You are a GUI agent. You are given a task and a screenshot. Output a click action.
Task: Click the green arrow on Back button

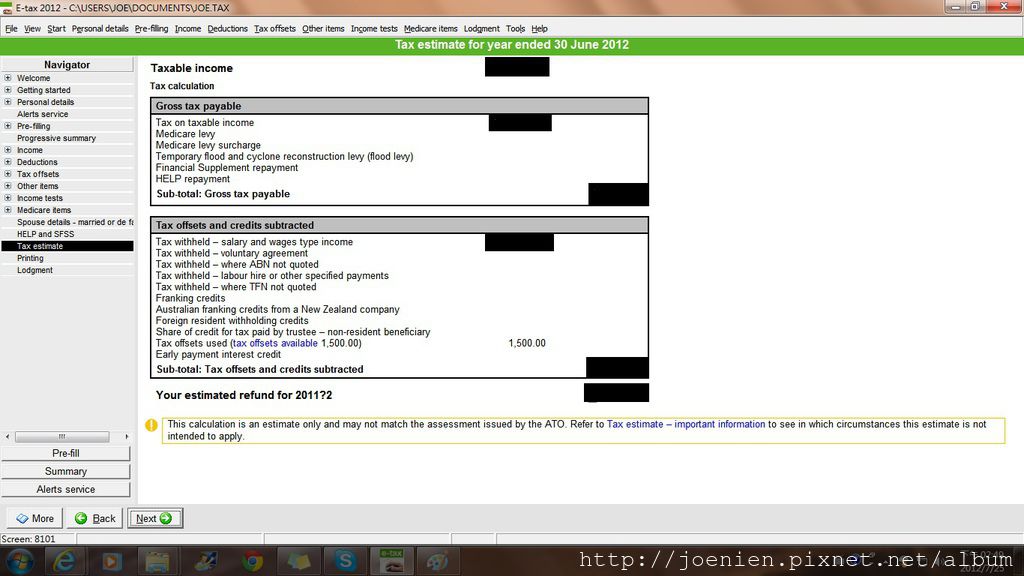coord(81,518)
